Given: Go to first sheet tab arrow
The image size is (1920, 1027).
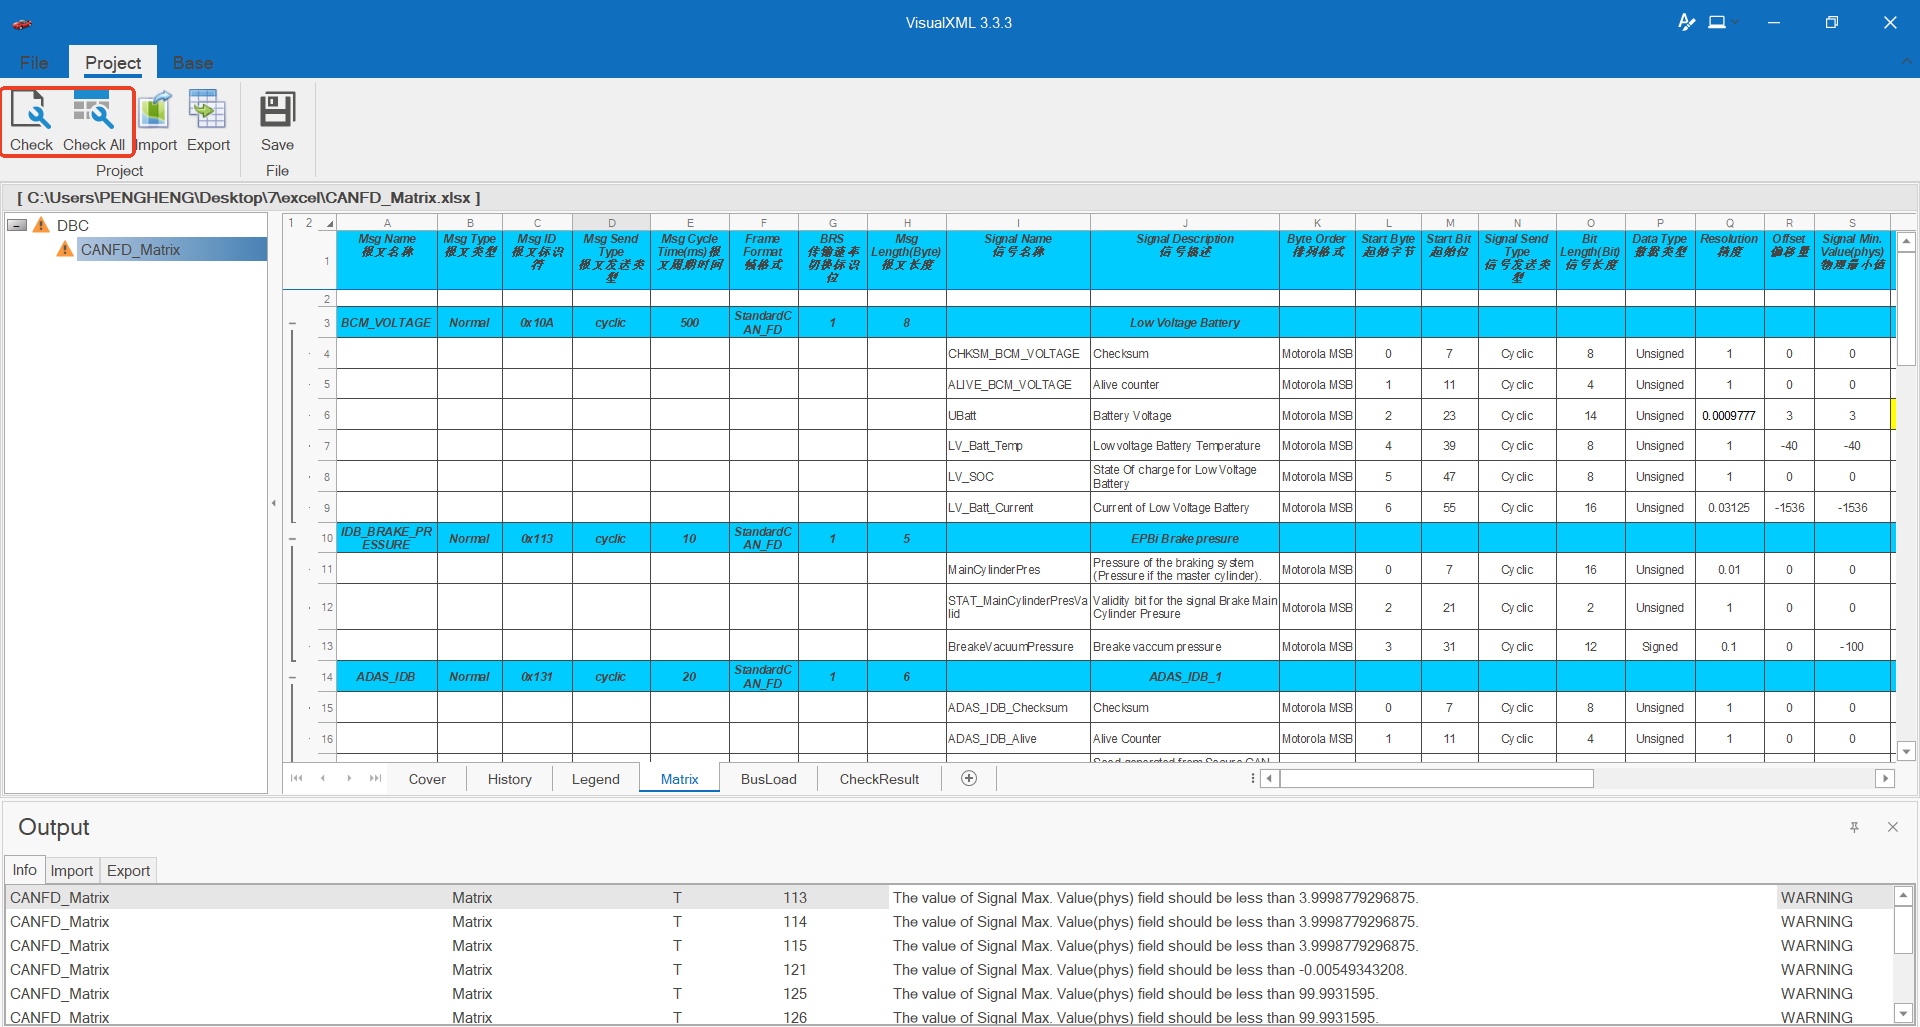Looking at the screenshot, I should [x=296, y=778].
